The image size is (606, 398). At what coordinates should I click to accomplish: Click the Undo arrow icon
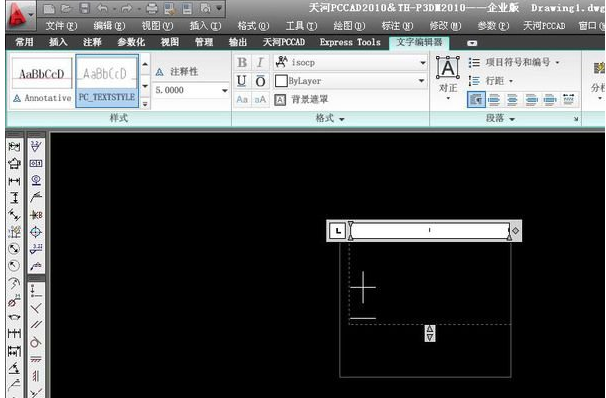pos(102,8)
